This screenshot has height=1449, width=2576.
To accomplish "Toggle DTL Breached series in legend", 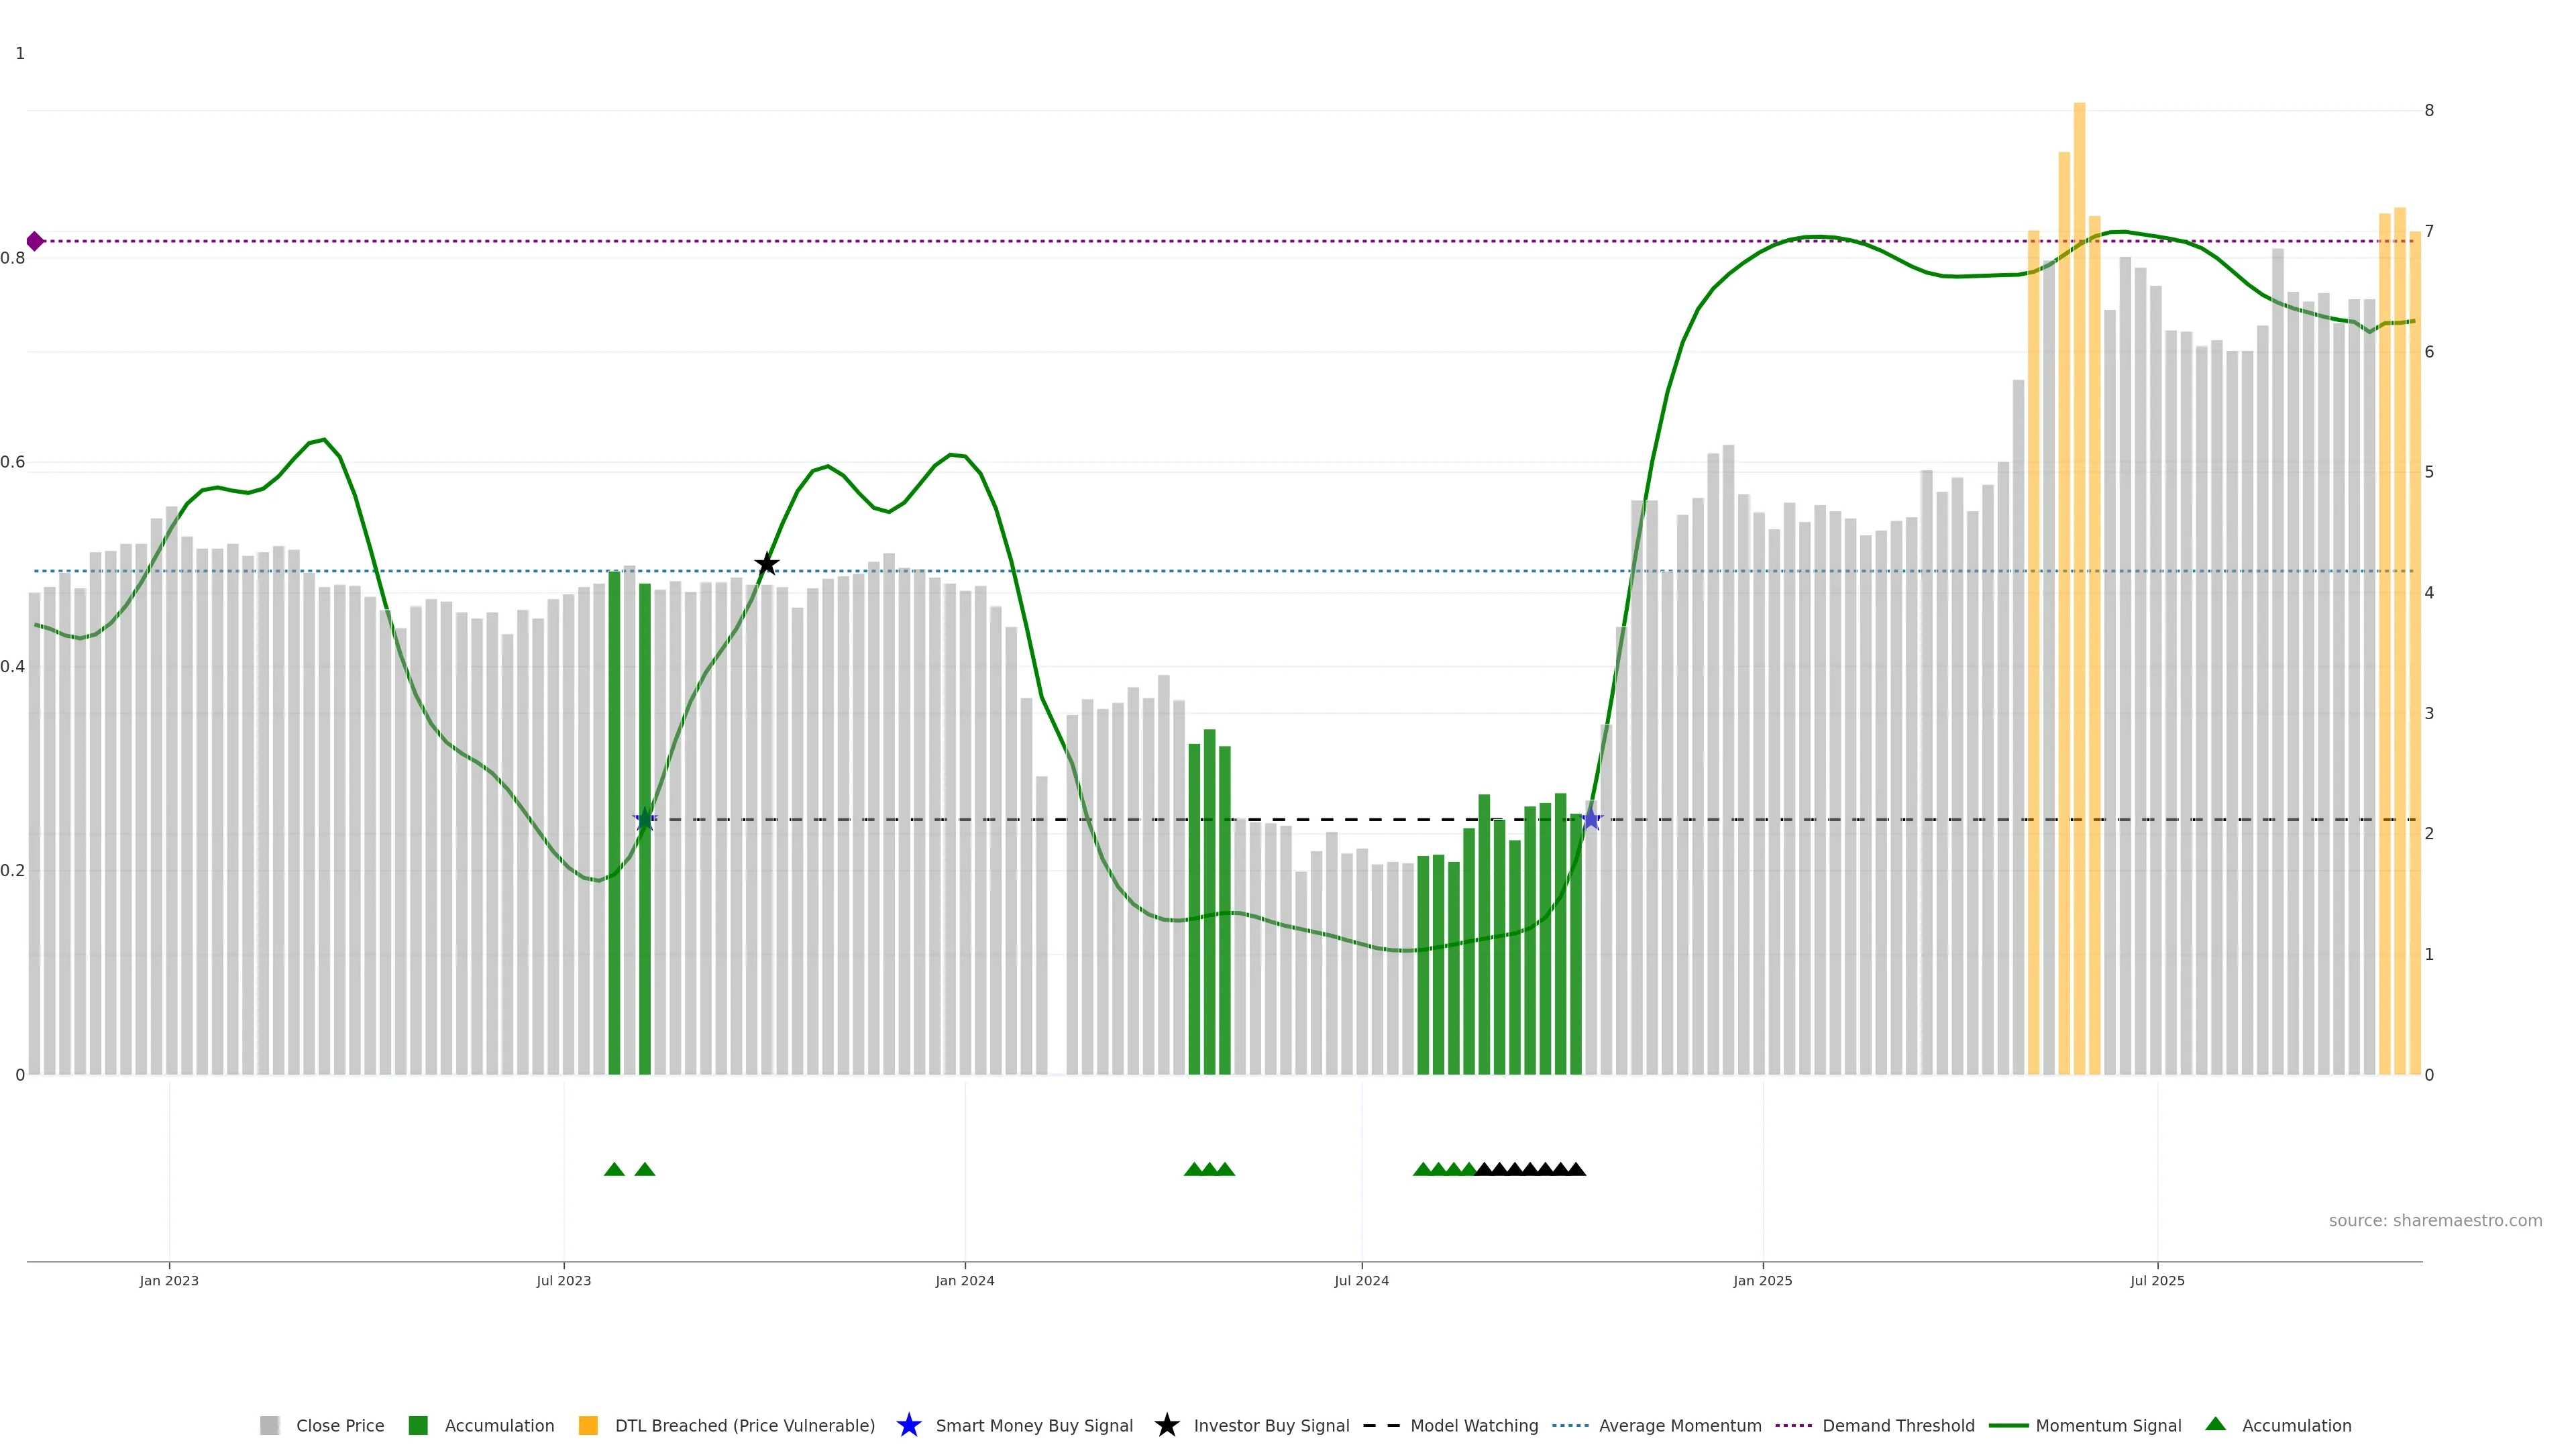I will click(x=744, y=1425).
